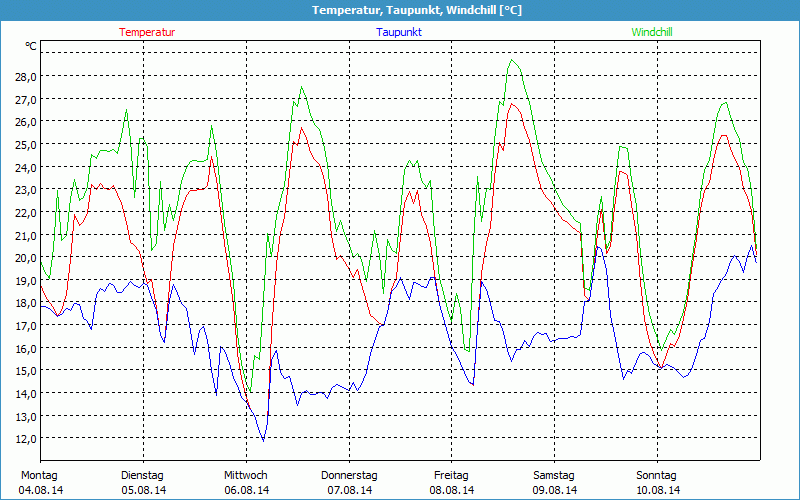
Task: Click the Montag day label
Action: (x=39, y=476)
